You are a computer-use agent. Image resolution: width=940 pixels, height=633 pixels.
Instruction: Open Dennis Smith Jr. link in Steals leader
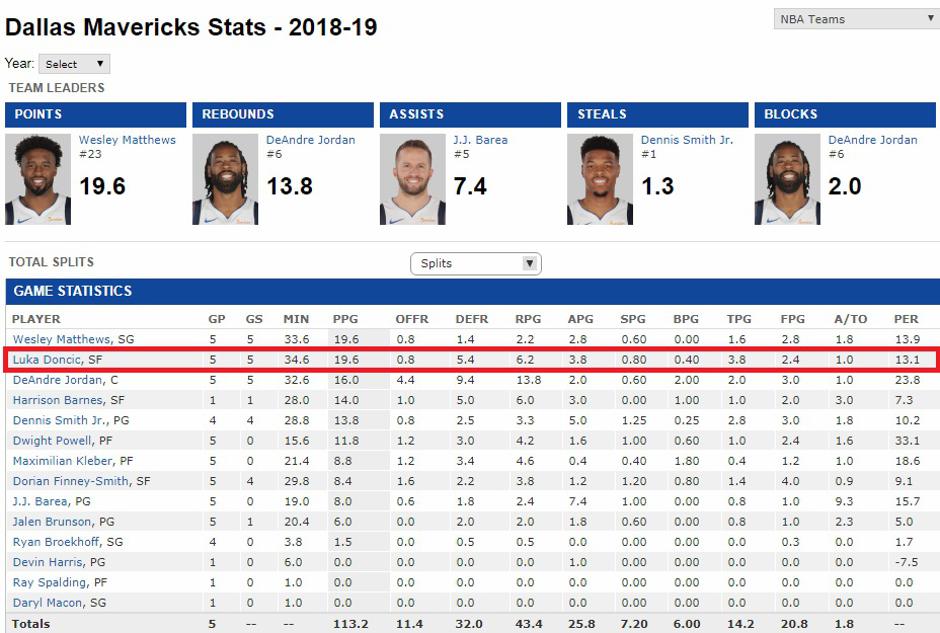pyautogui.click(x=686, y=140)
